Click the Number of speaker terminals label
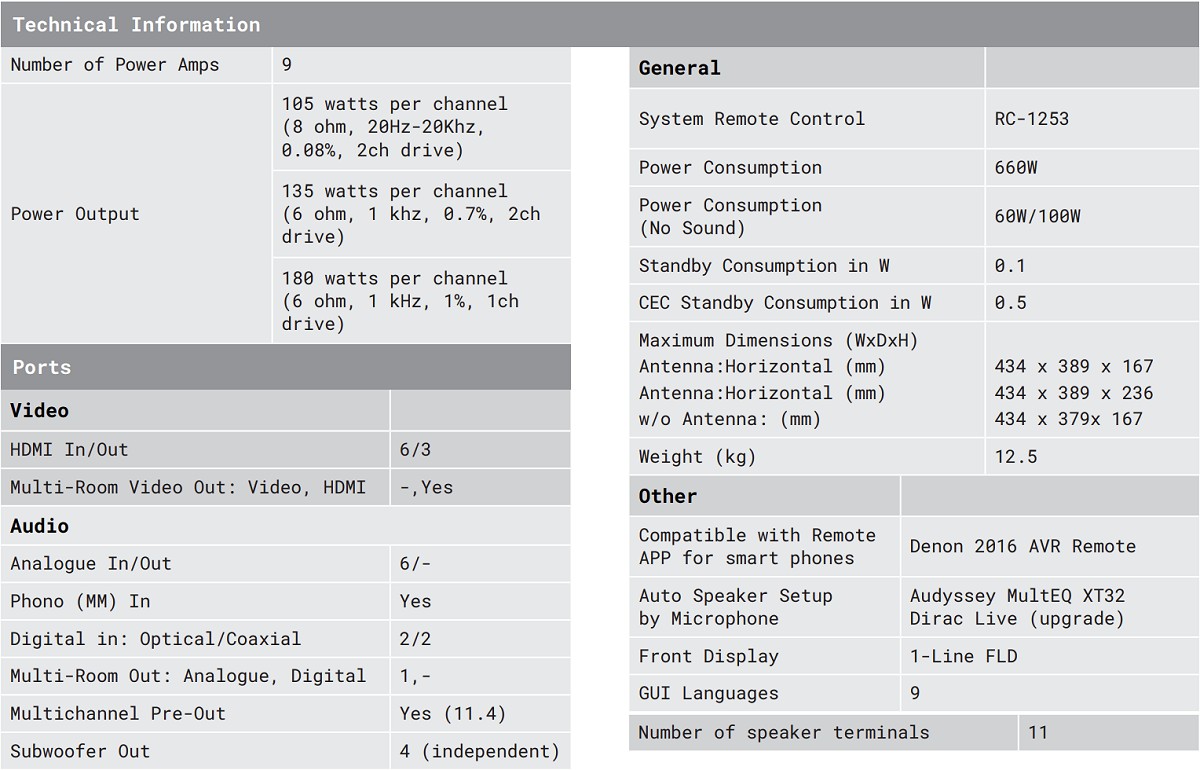This screenshot has width=1200, height=770. coord(784,733)
